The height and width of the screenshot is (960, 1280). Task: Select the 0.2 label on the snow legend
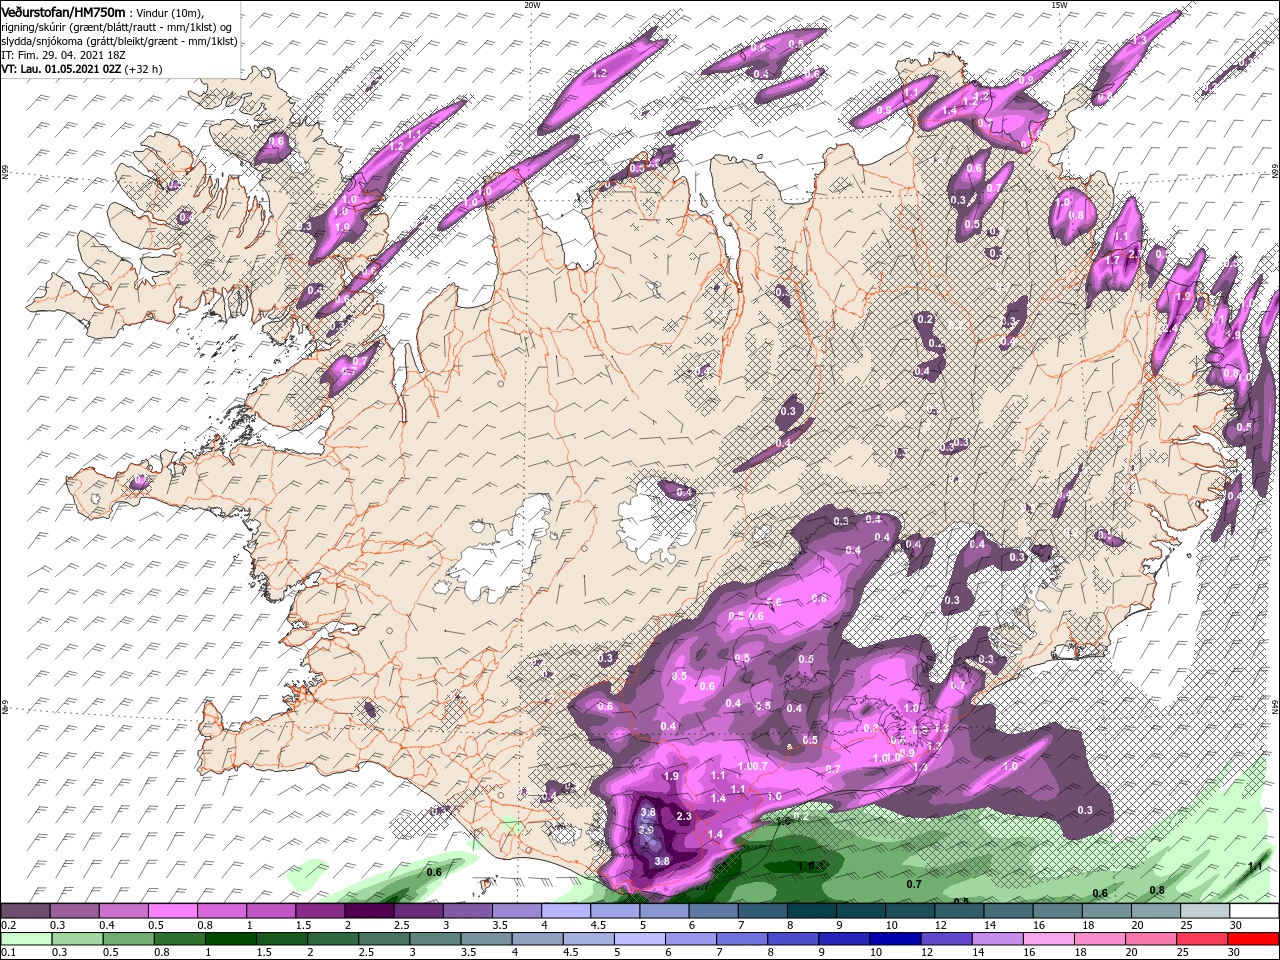pos(7,925)
